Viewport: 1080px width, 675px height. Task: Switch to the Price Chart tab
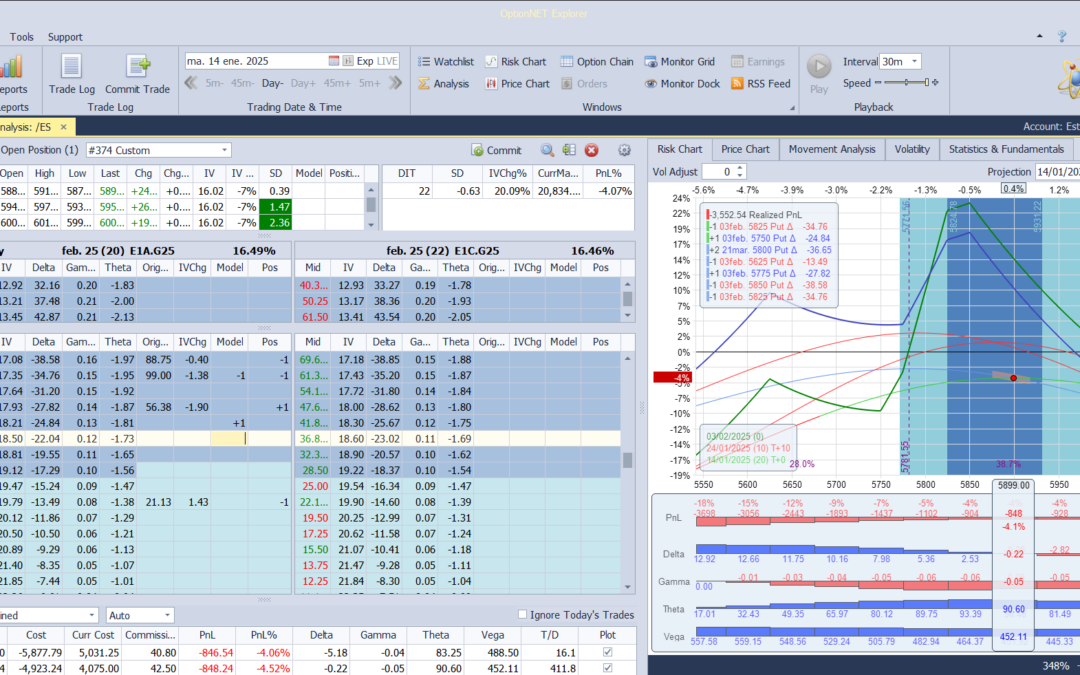tap(745, 149)
